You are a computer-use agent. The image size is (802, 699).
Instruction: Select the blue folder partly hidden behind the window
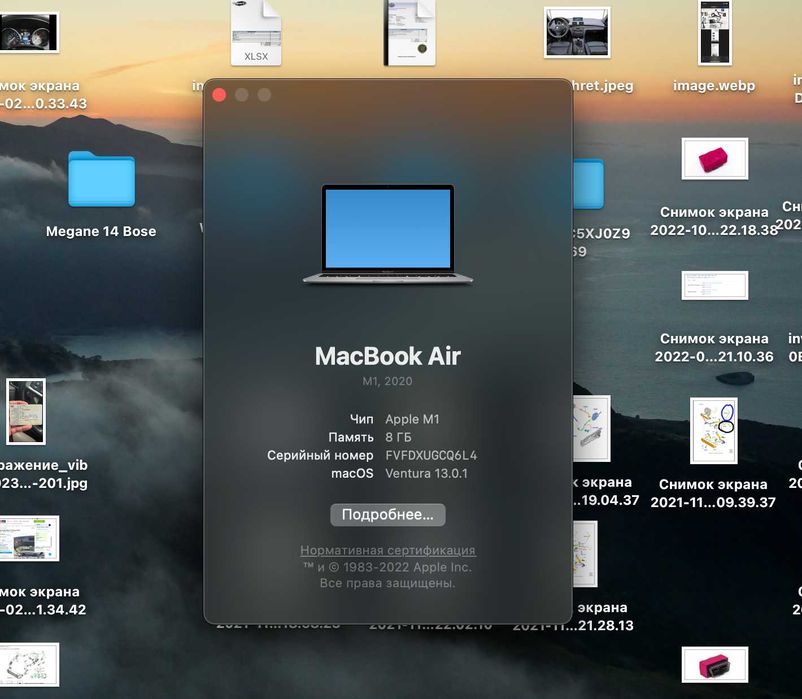[x=588, y=184]
